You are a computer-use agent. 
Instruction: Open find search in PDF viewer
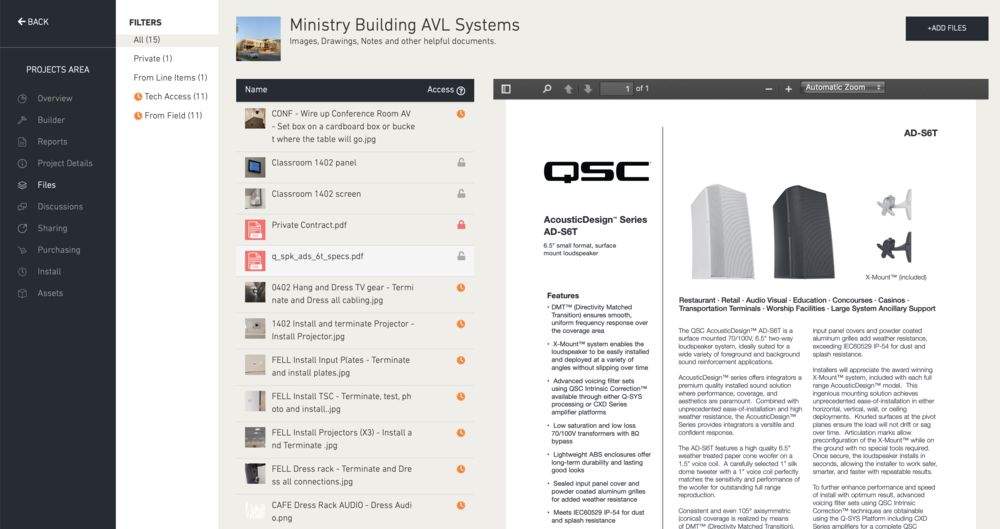(547, 89)
